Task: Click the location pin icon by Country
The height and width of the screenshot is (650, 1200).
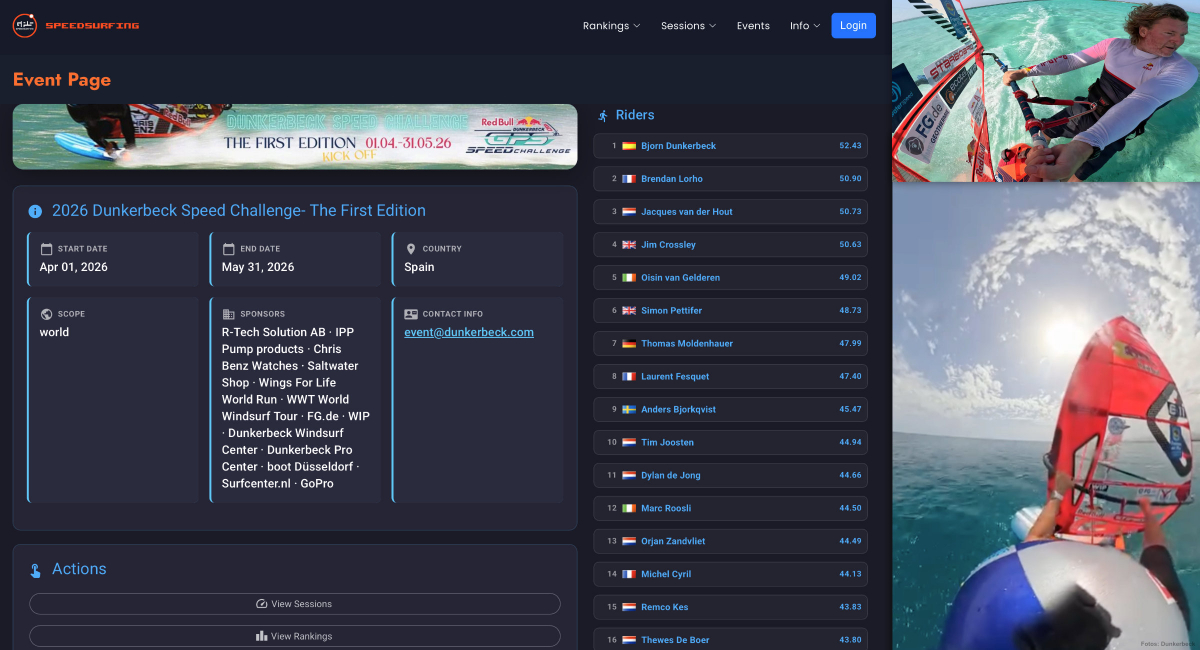Action: click(411, 249)
